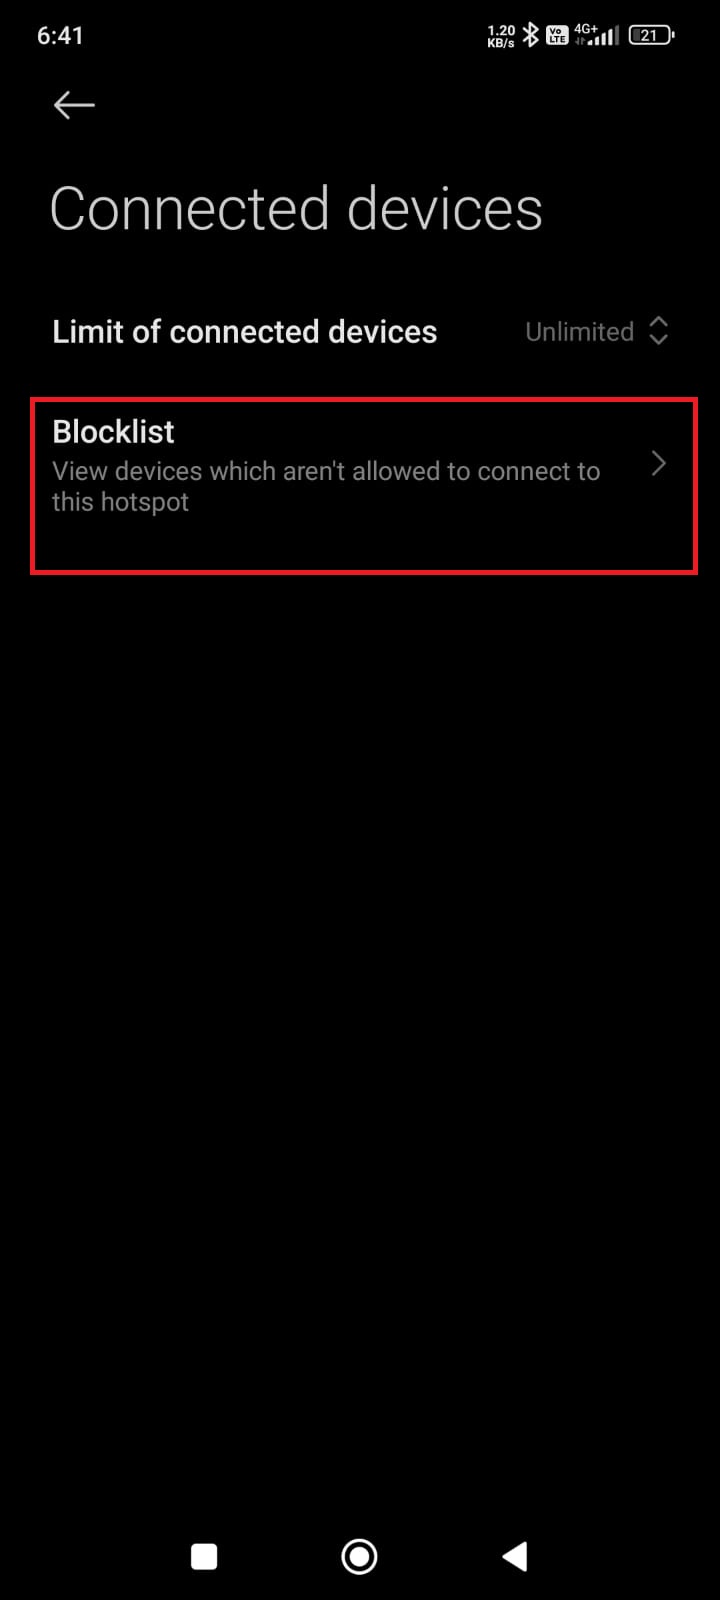Tap the battery indicator showing 21
Image resolution: width=720 pixels, height=1600 pixels.
pos(651,35)
